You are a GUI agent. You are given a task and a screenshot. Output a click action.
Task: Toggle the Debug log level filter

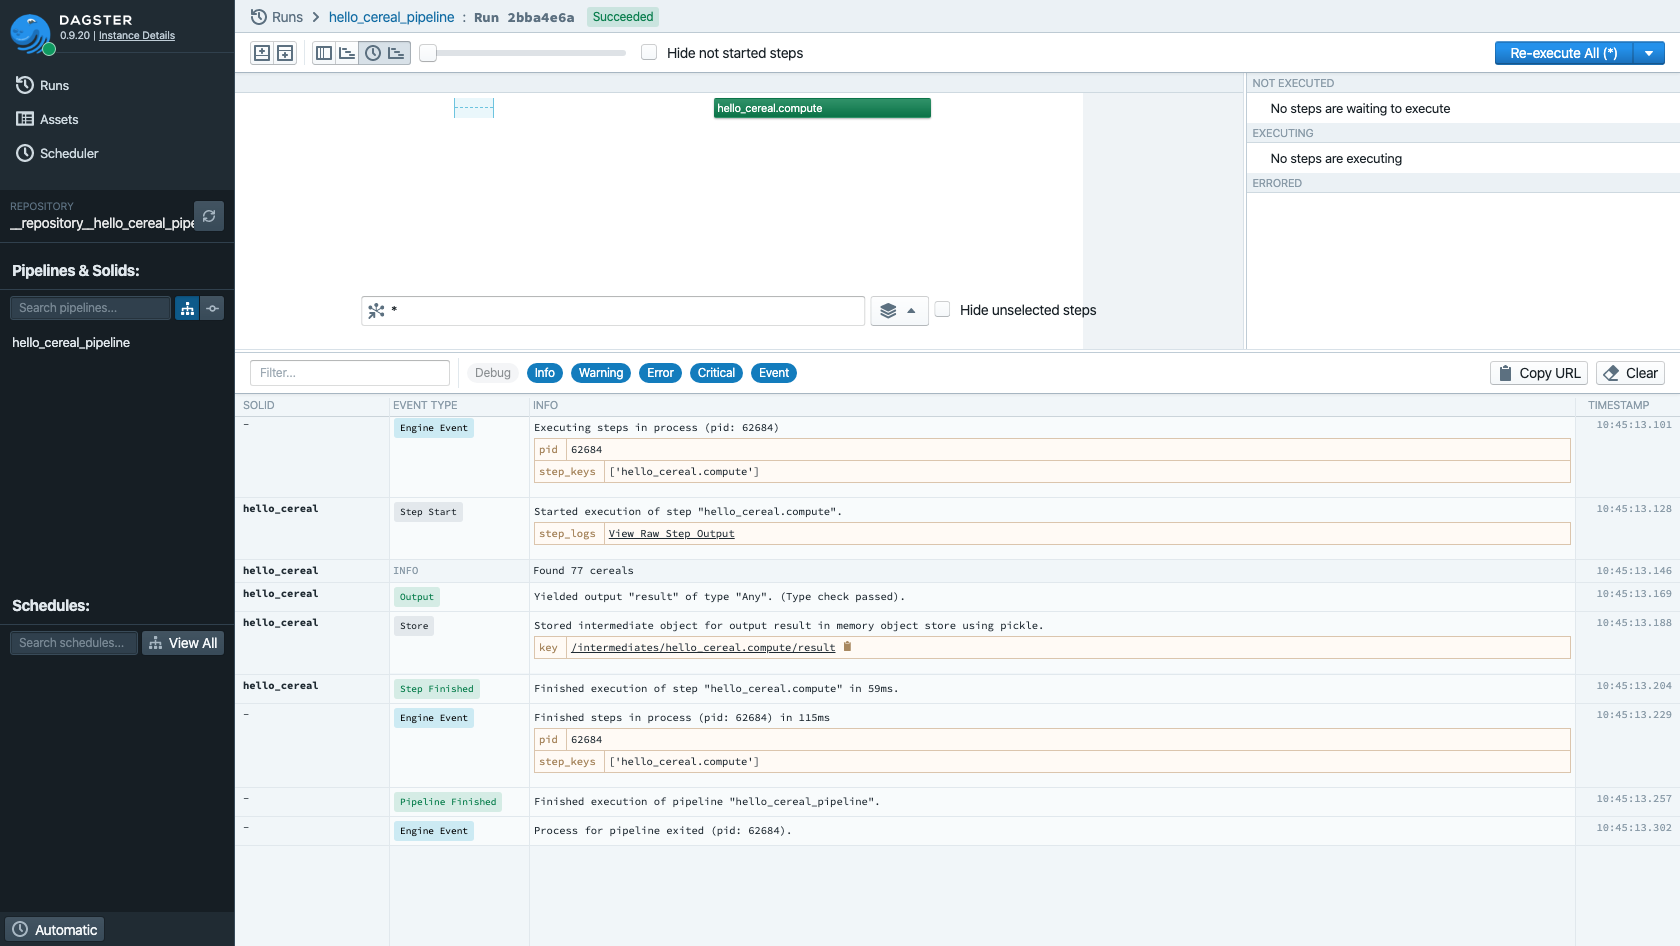[492, 373]
